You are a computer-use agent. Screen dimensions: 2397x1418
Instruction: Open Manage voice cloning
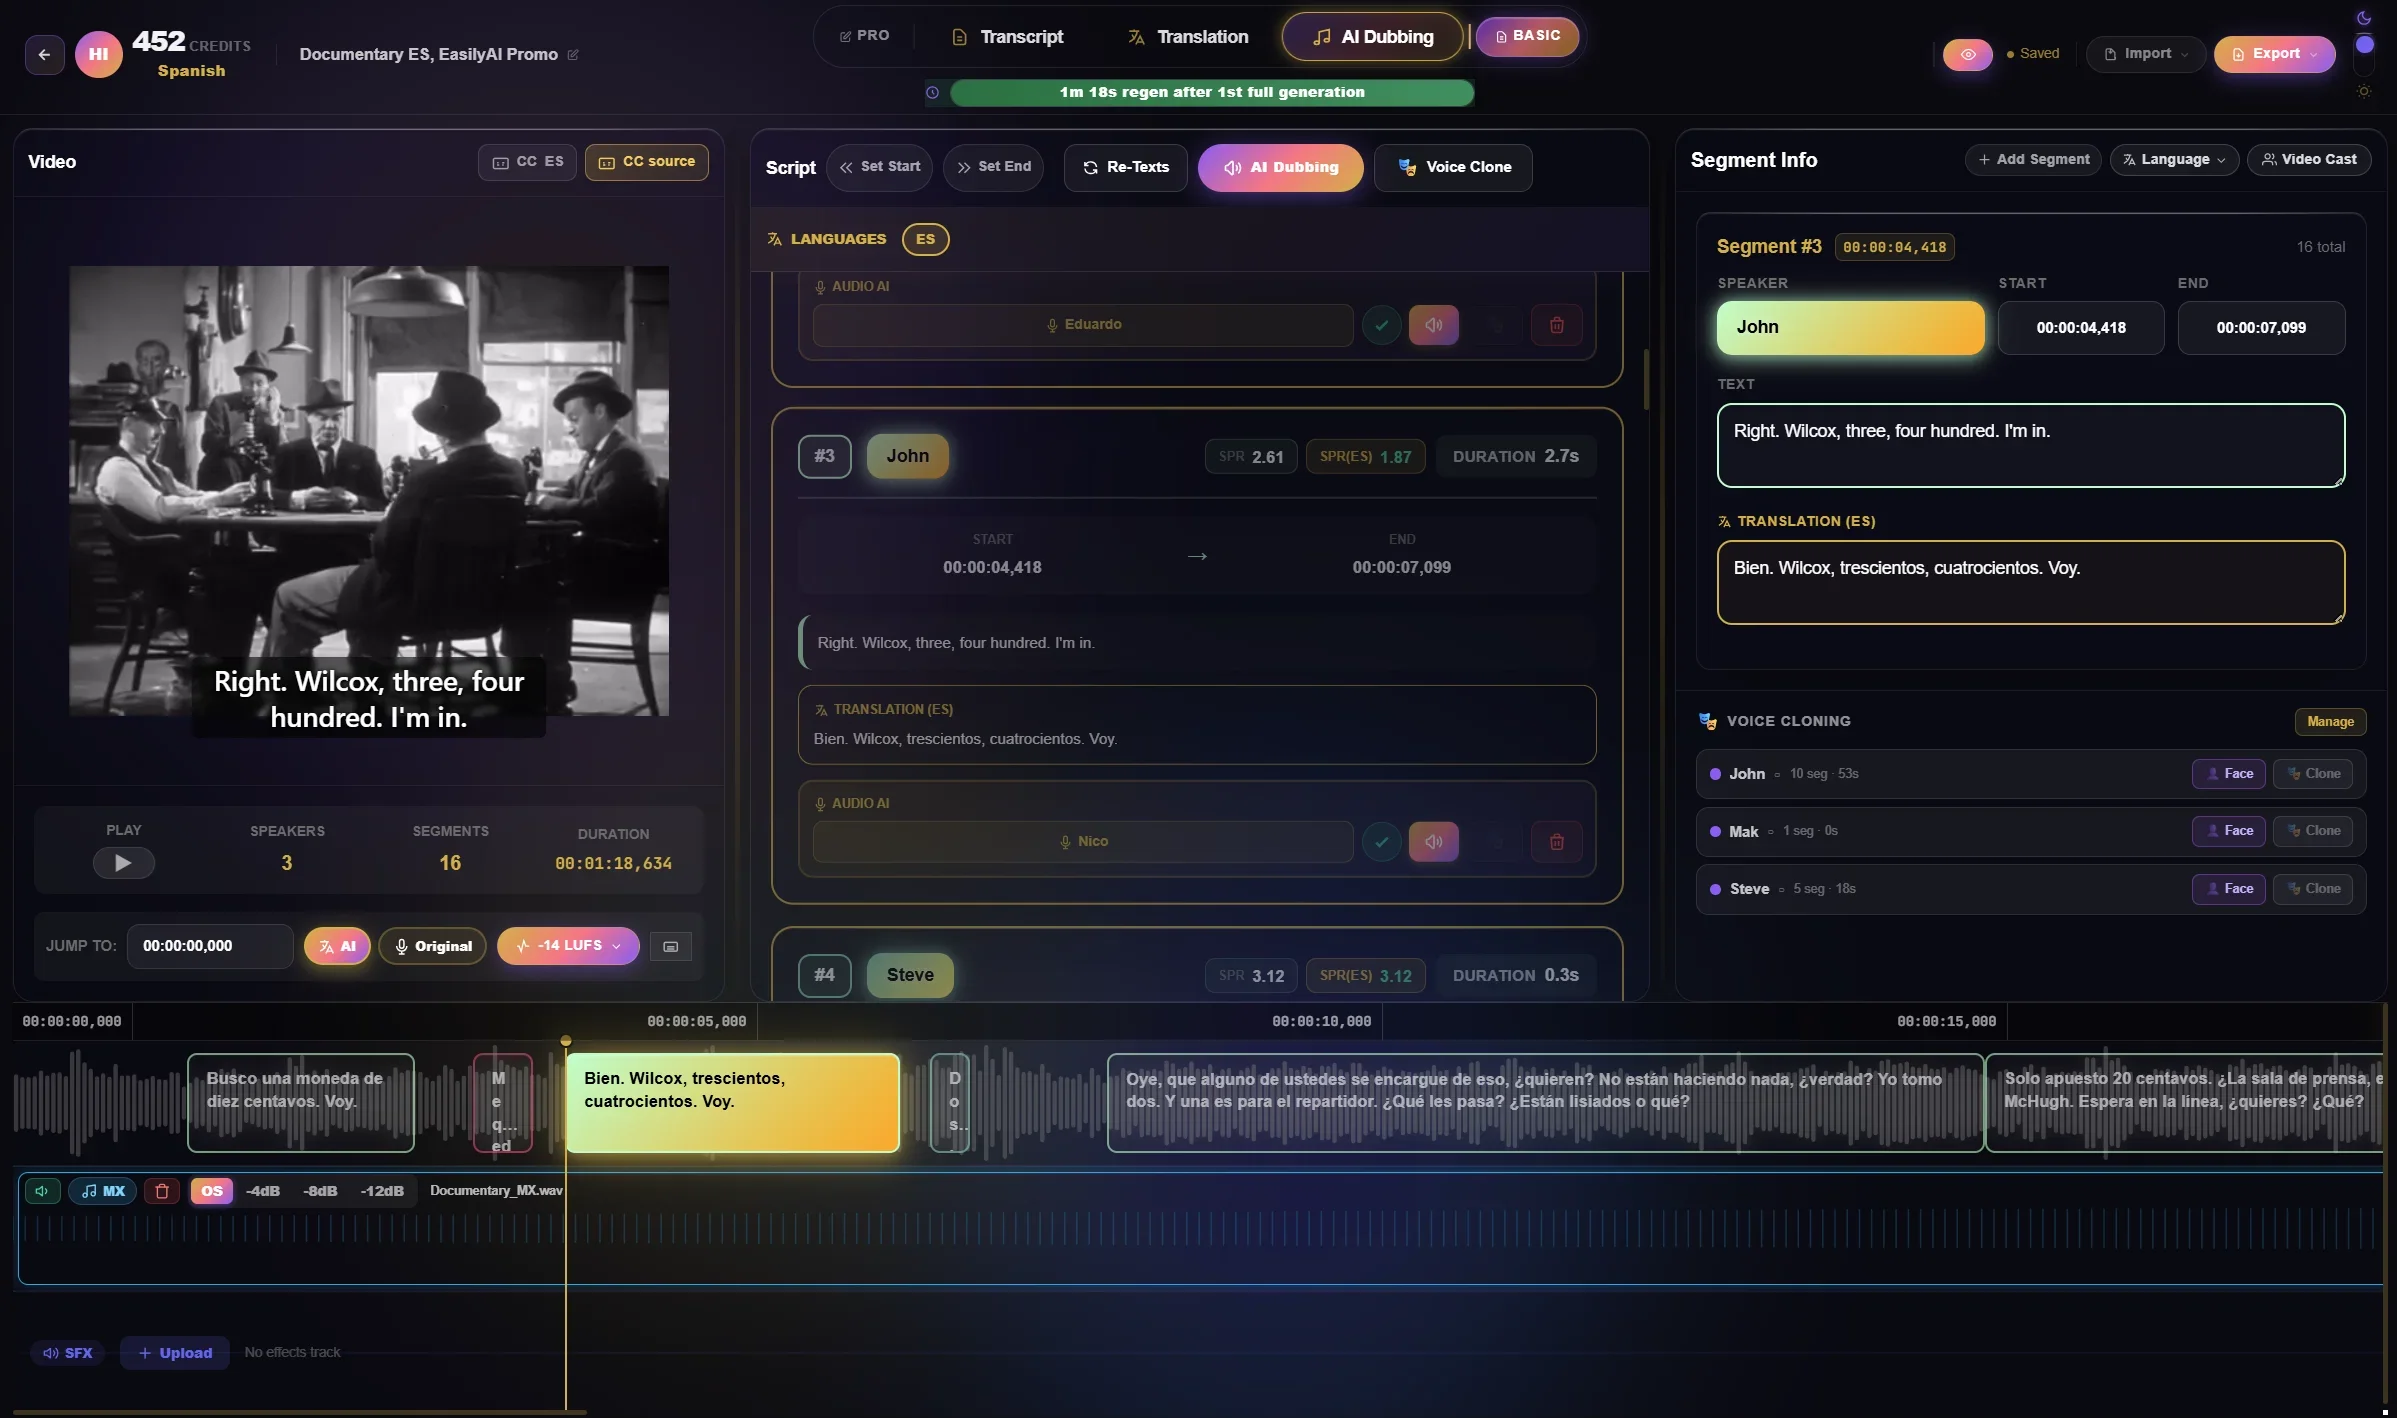coord(2330,722)
